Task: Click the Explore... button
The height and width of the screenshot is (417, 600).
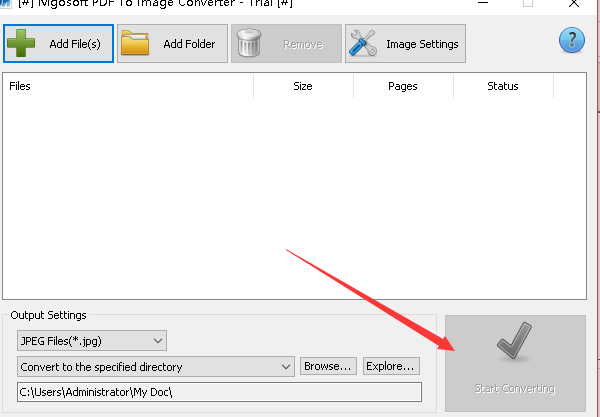Action: pos(391,366)
